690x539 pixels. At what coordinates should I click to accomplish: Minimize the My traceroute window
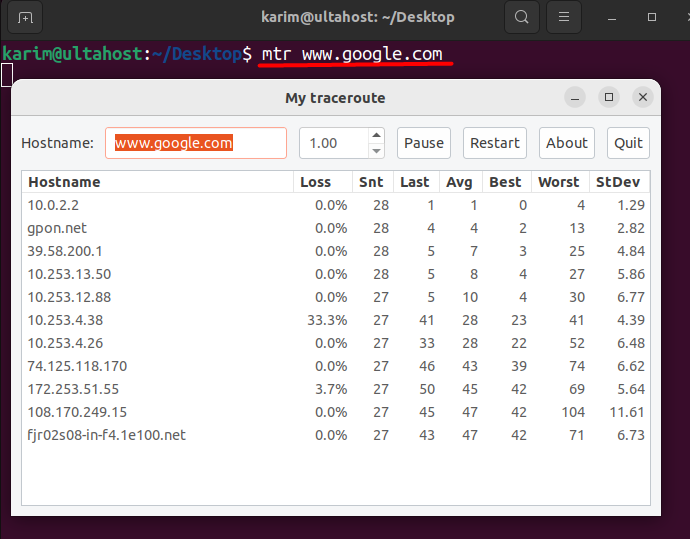pyautogui.click(x=575, y=97)
